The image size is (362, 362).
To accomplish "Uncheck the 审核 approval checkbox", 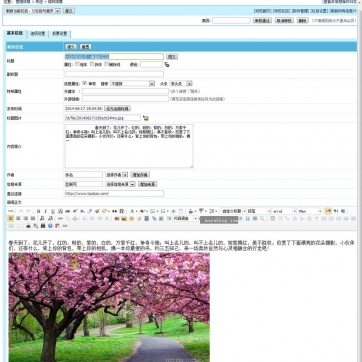I will 85,83.
